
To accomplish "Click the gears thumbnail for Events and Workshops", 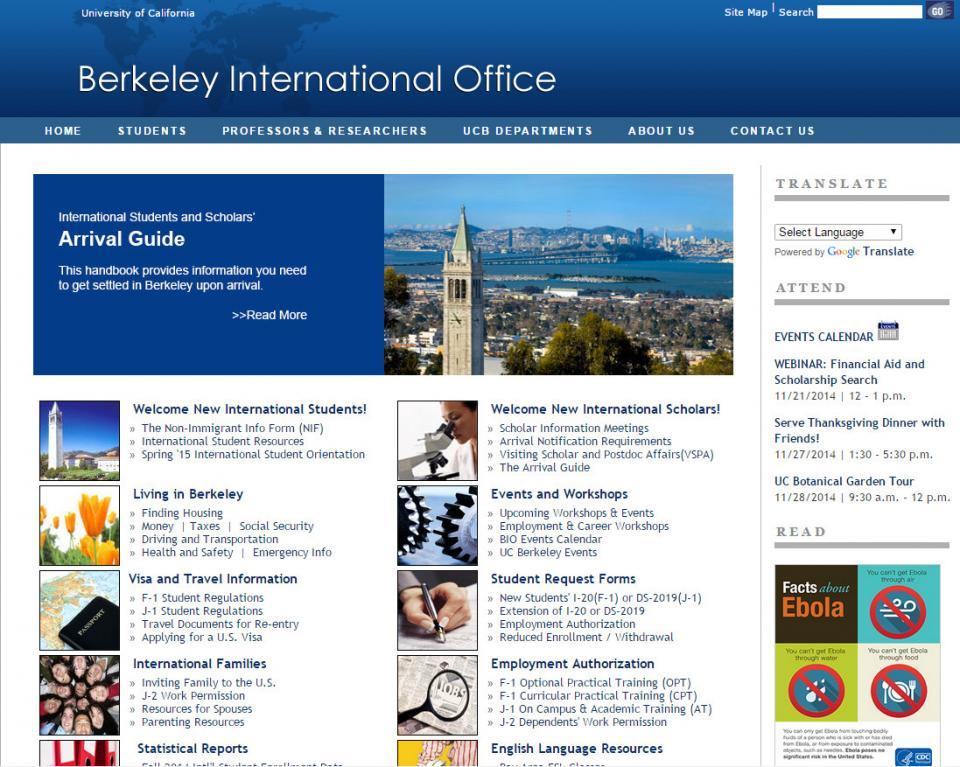I will pos(437,525).
